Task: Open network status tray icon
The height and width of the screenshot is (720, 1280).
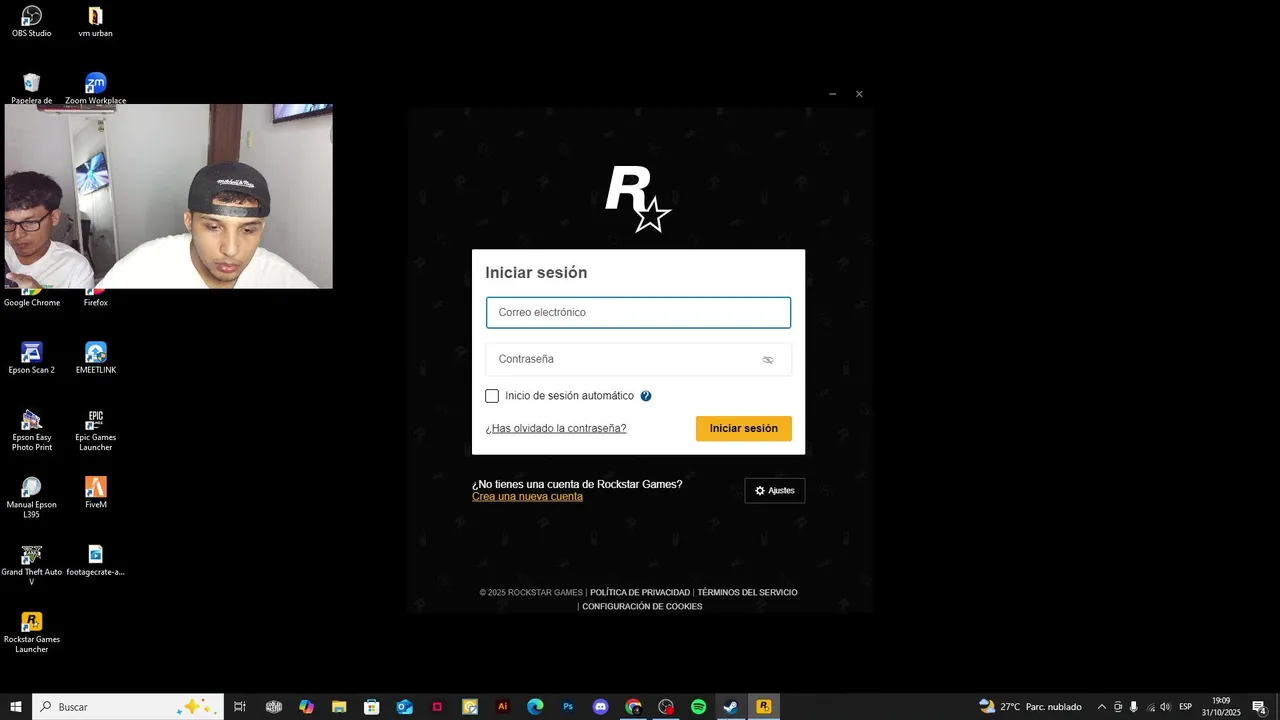Action: 1150,707
